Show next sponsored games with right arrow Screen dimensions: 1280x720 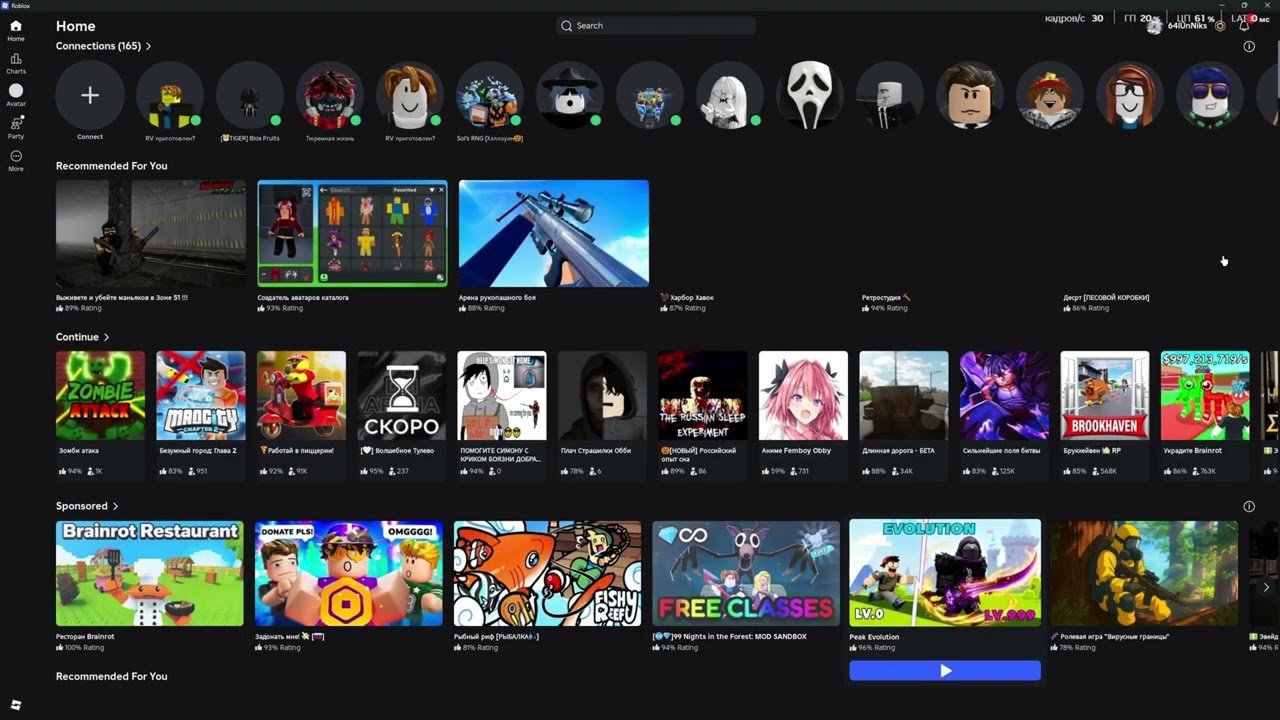1266,587
